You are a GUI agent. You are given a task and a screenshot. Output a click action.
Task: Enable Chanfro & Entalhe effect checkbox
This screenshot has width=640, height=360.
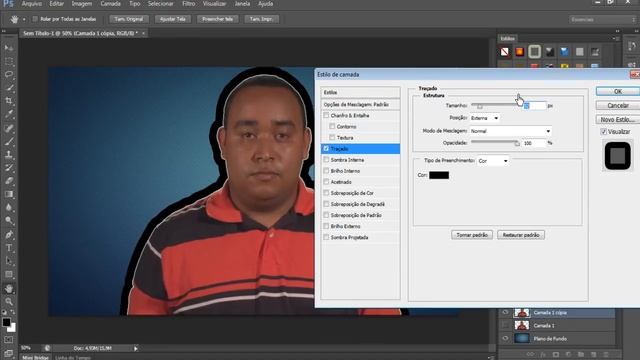326,116
